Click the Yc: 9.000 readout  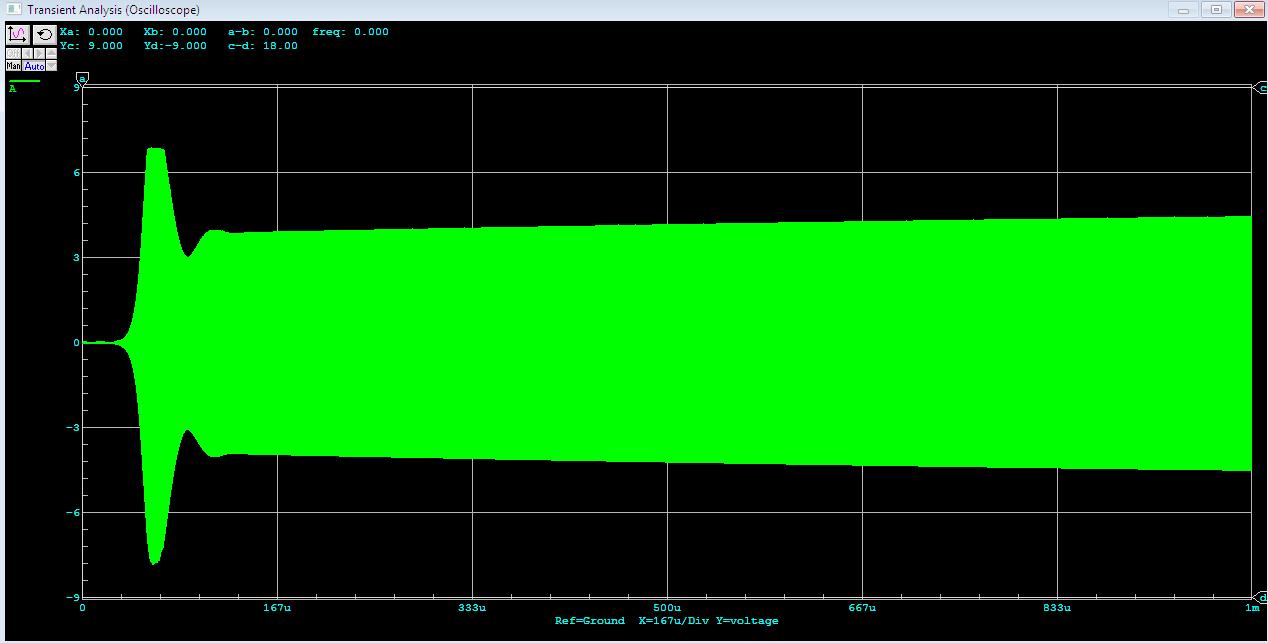pos(91,46)
